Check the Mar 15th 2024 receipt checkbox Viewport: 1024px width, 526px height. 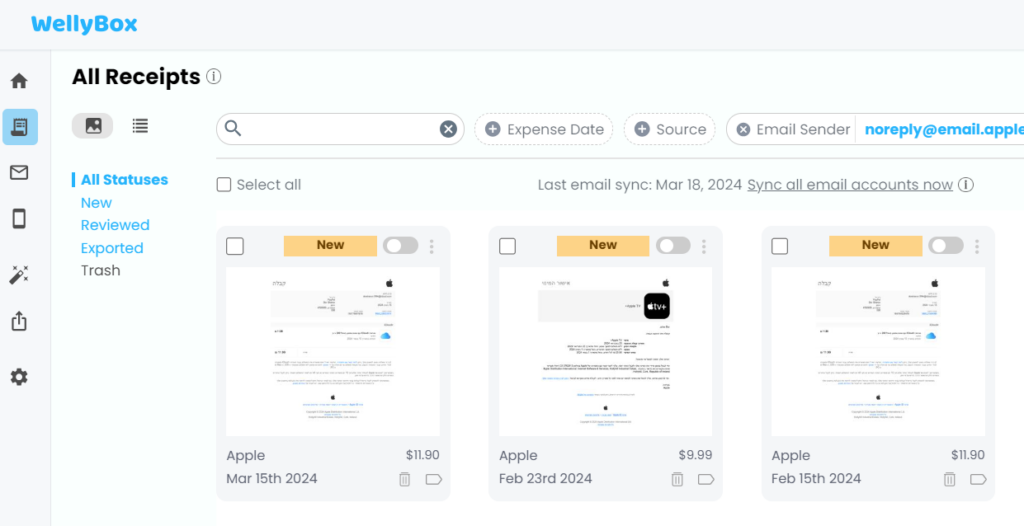coord(235,246)
